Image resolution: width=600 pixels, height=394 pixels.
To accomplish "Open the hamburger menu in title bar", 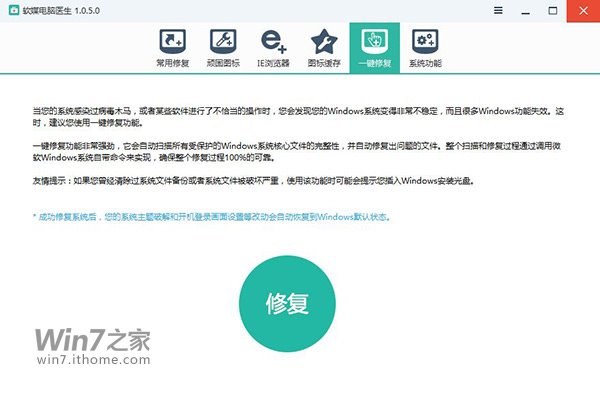I will coord(498,10).
